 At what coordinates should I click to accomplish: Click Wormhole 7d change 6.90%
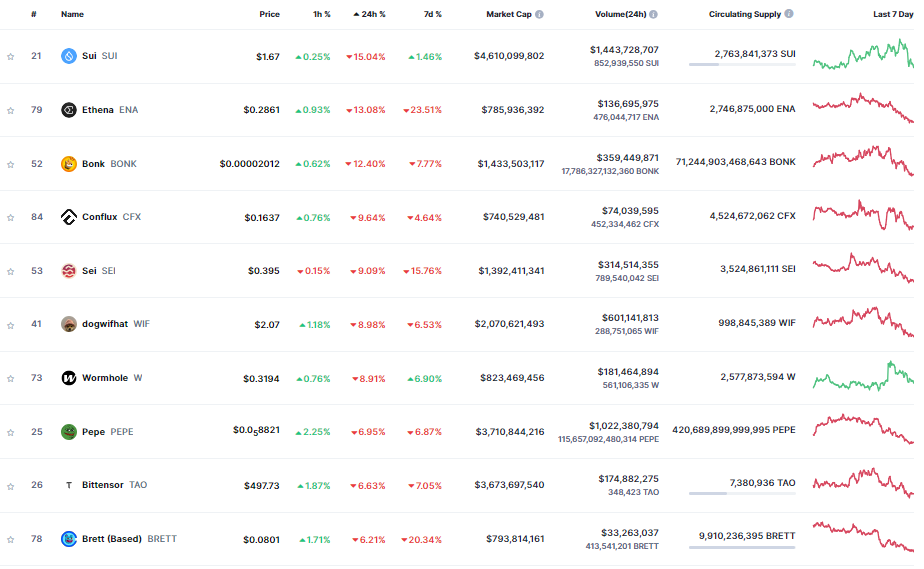(x=425, y=379)
